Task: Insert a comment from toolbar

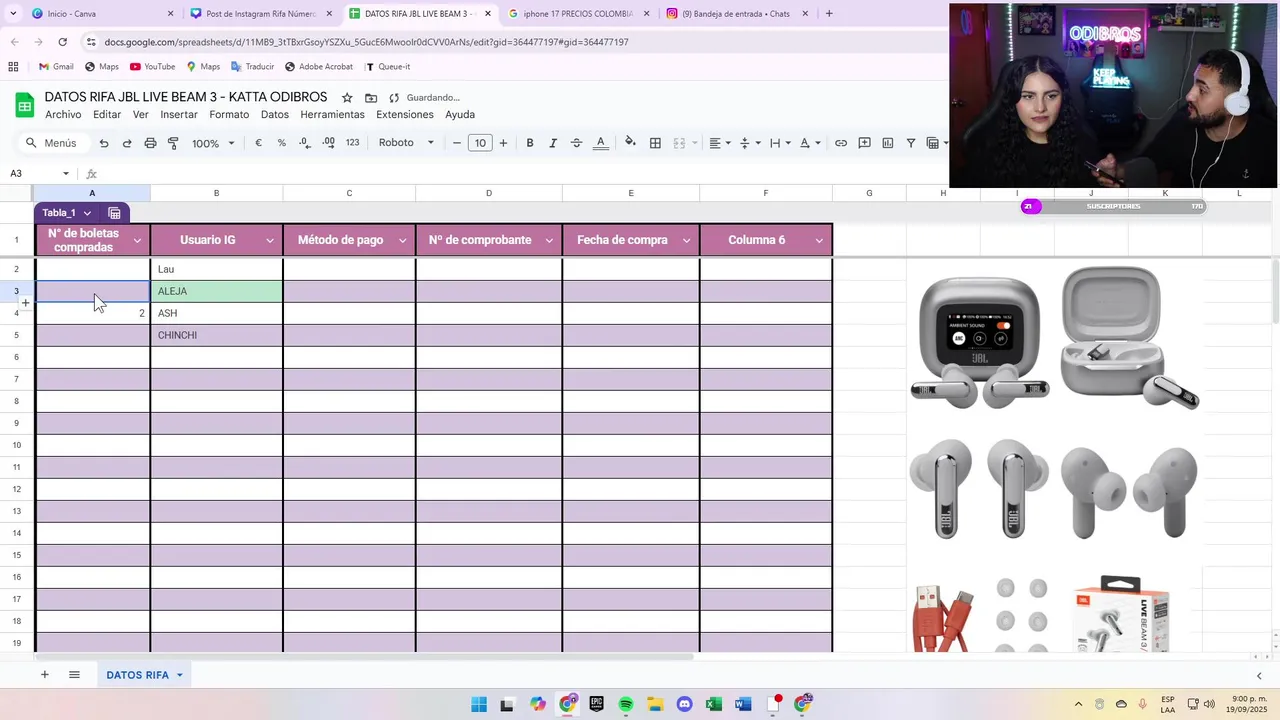Action: click(x=864, y=143)
